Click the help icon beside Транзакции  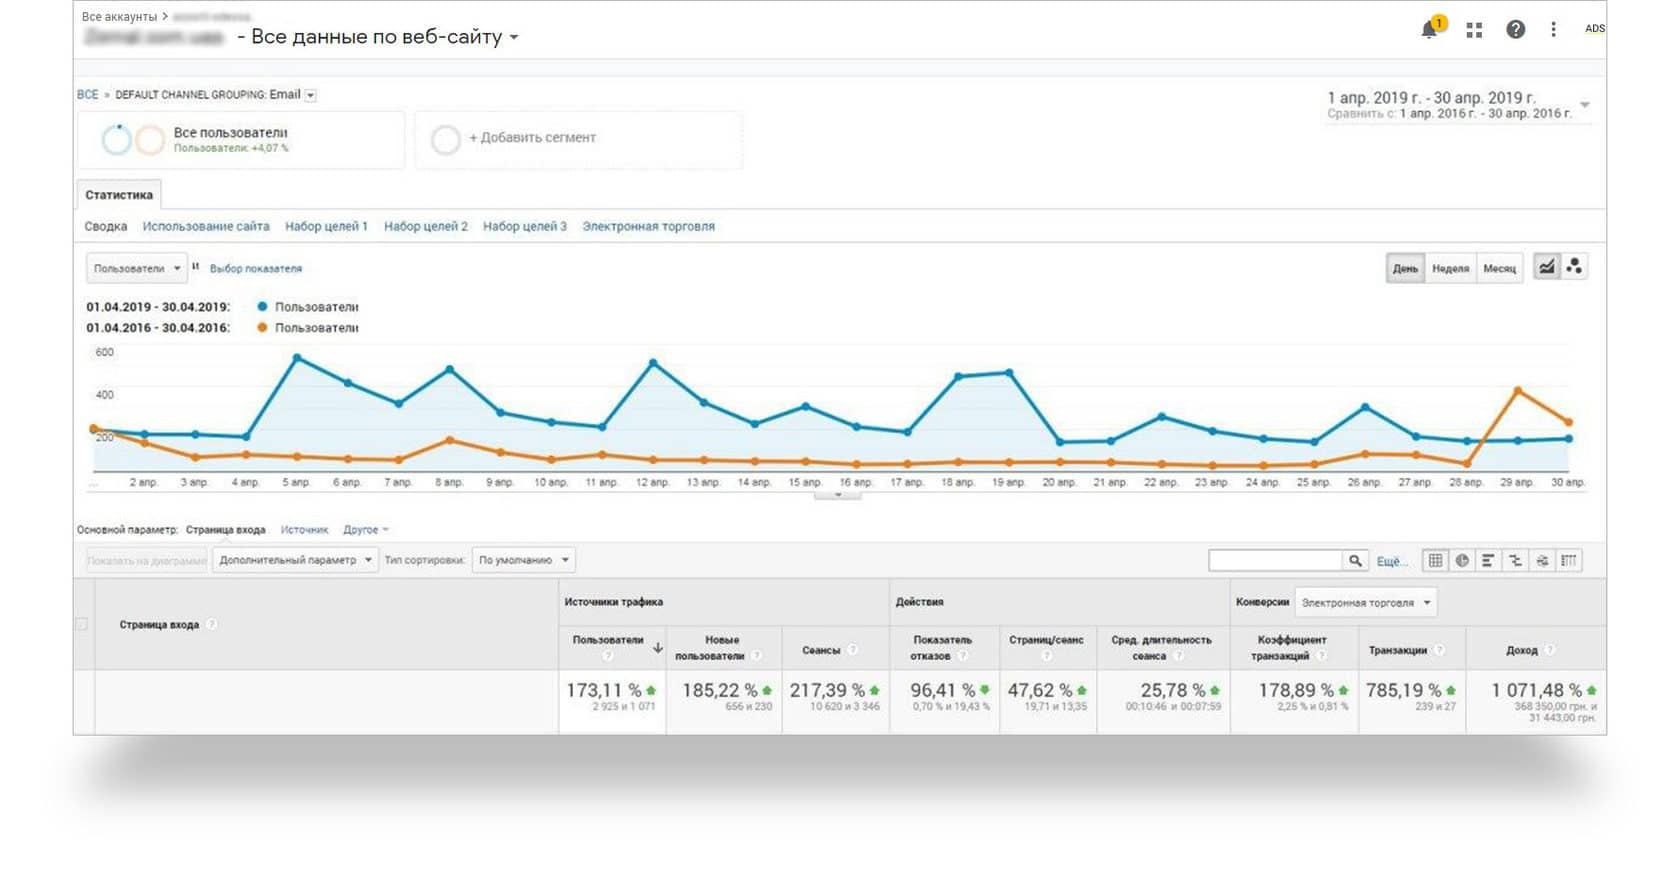[1439, 650]
